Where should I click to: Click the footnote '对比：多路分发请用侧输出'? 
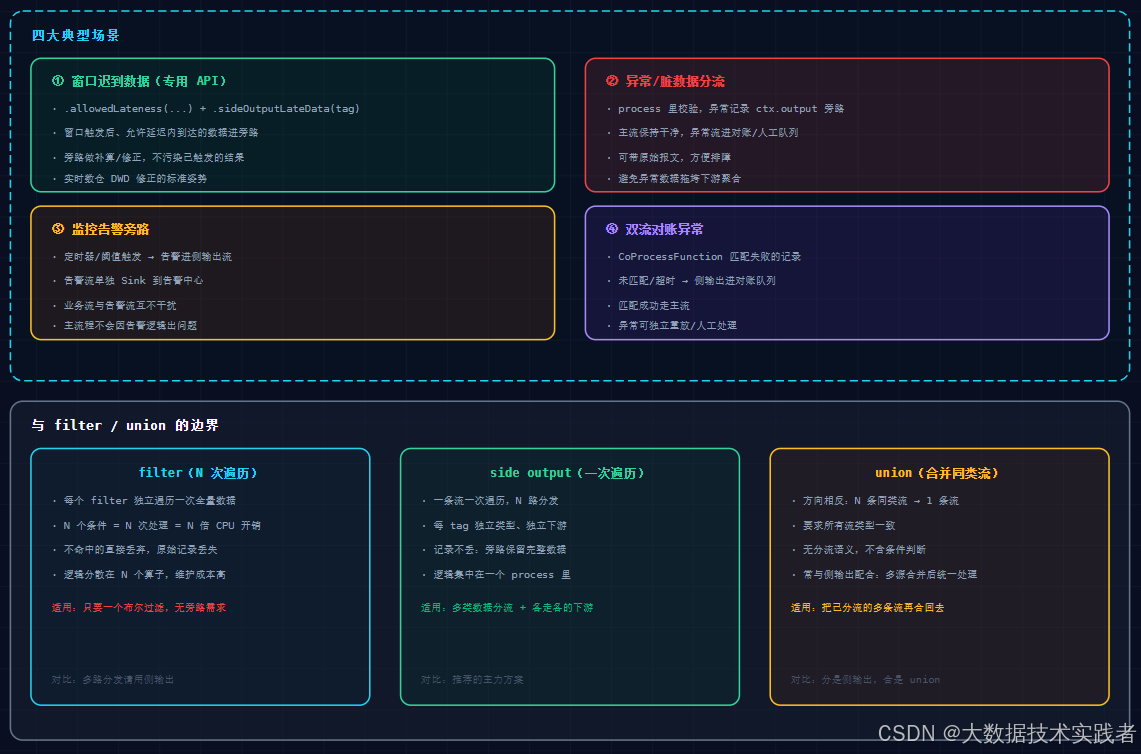[x=112, y=679]
